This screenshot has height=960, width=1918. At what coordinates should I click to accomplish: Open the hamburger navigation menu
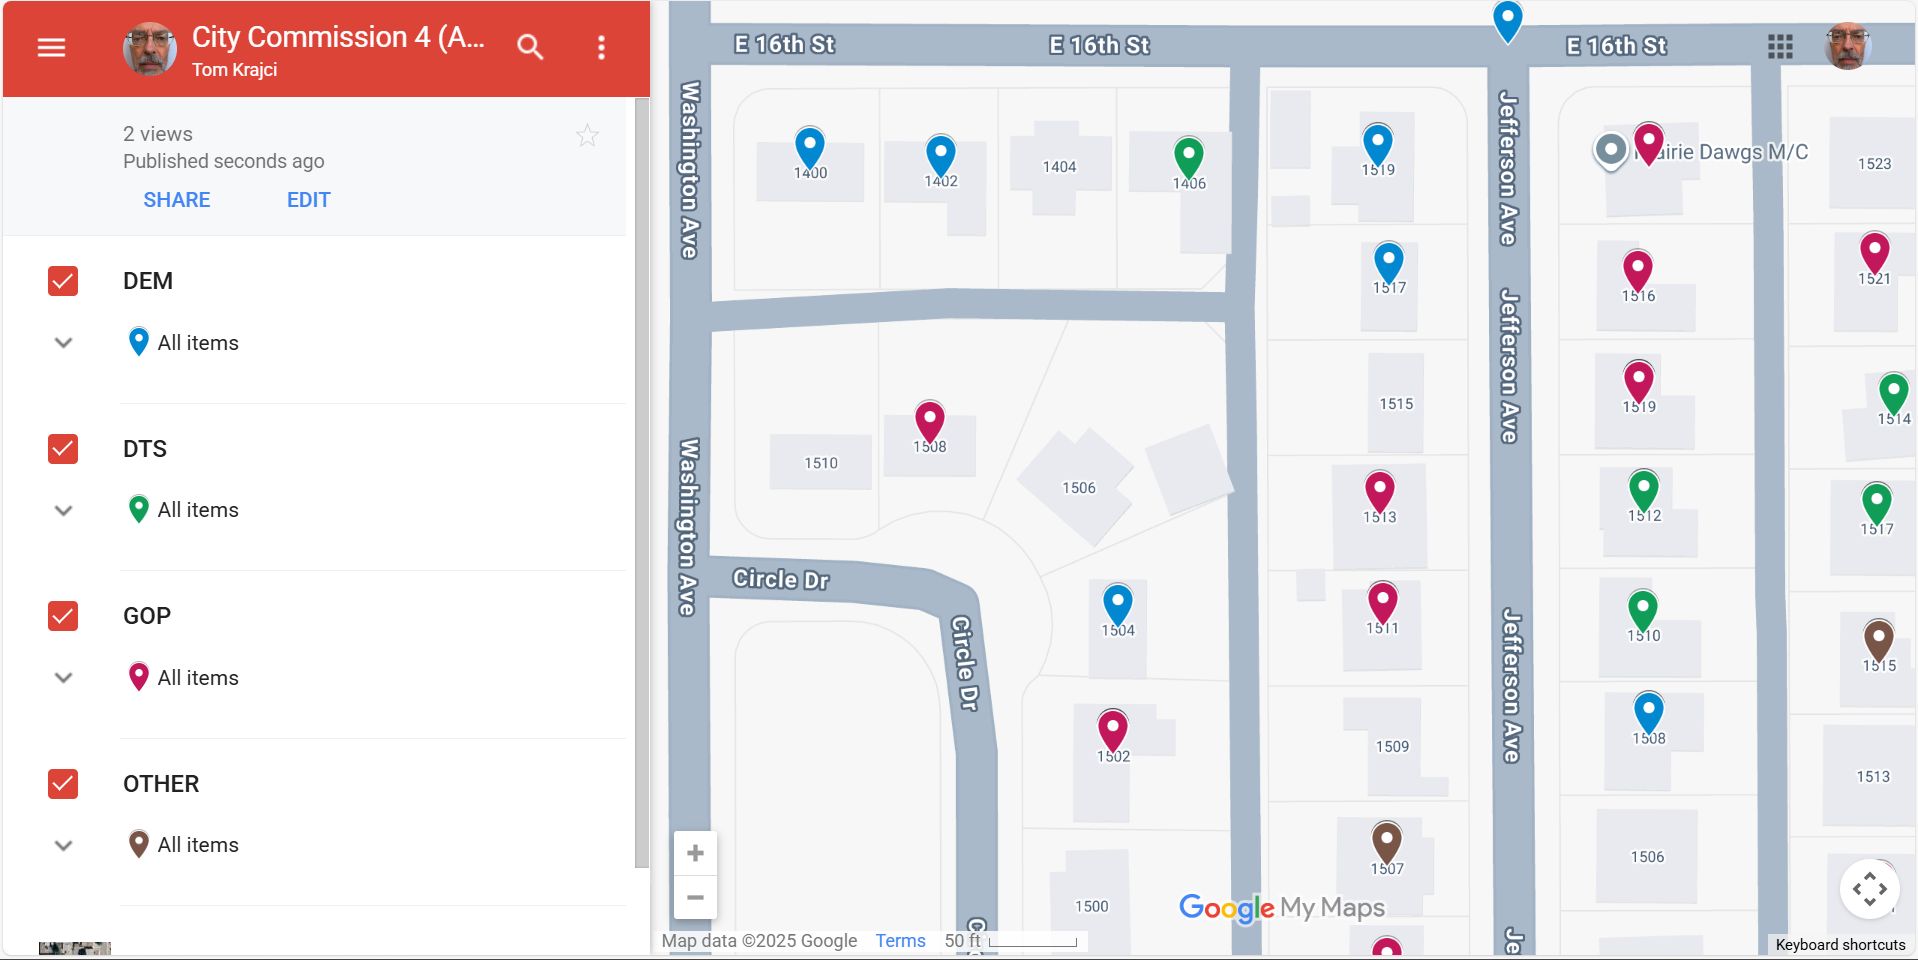pos(50,47)
